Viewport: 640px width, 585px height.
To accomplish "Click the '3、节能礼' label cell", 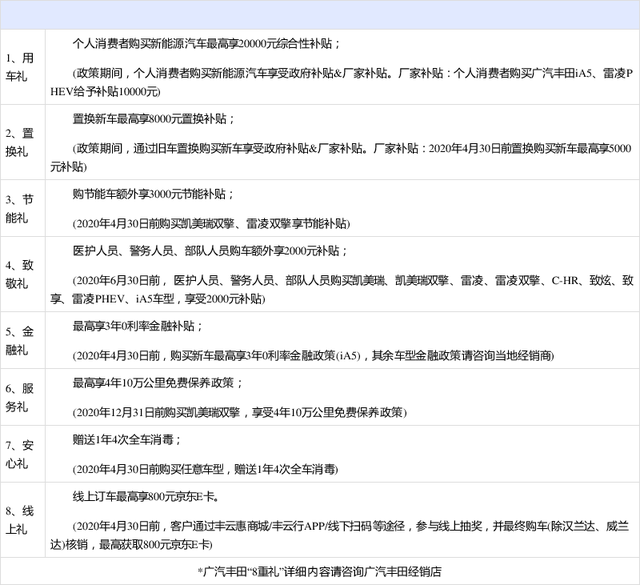I will coord(20,207).
